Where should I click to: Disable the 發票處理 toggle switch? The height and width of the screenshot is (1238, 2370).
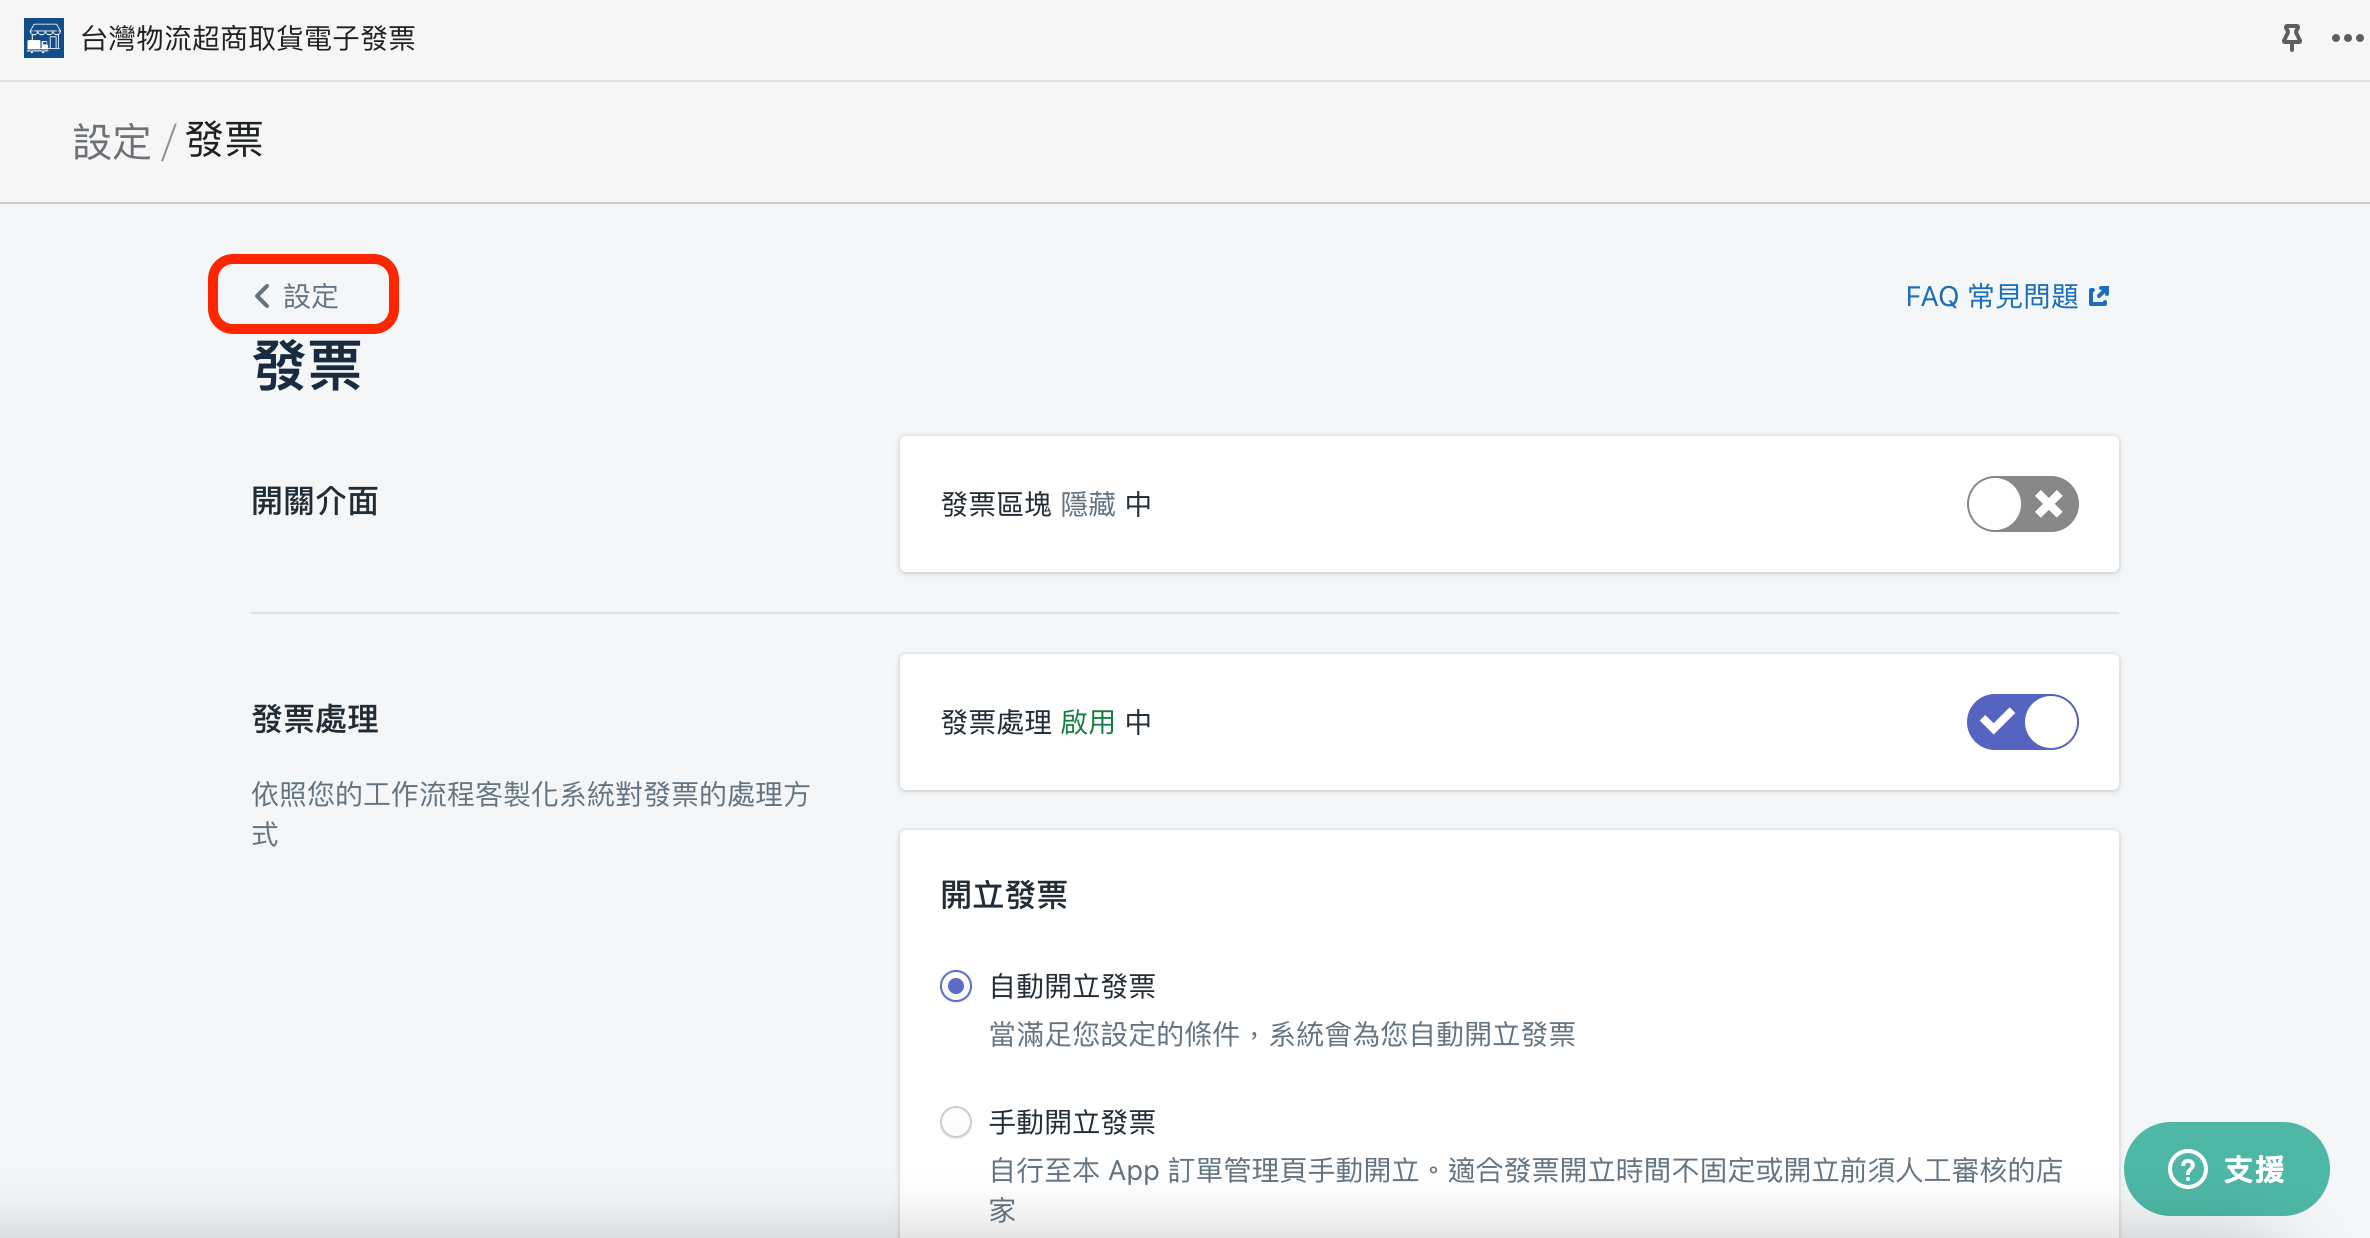click(2022, 722)
